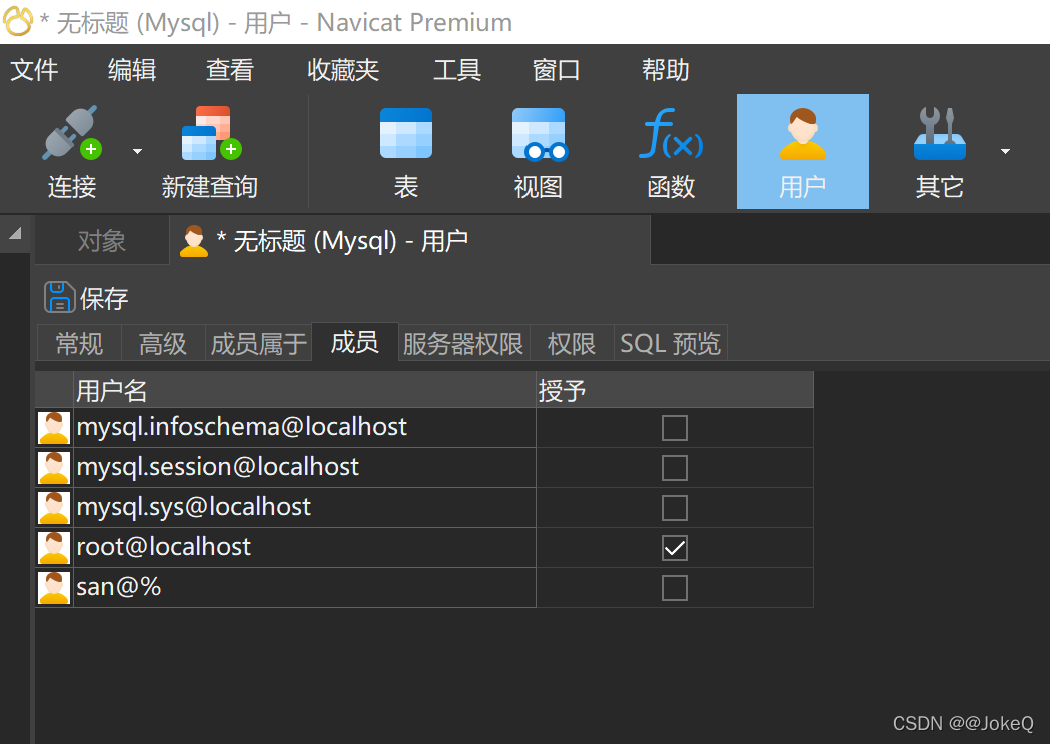Open the dropdown arrow next to 连接
This screenshot has width=1050, height=744.
click(137, 151)
